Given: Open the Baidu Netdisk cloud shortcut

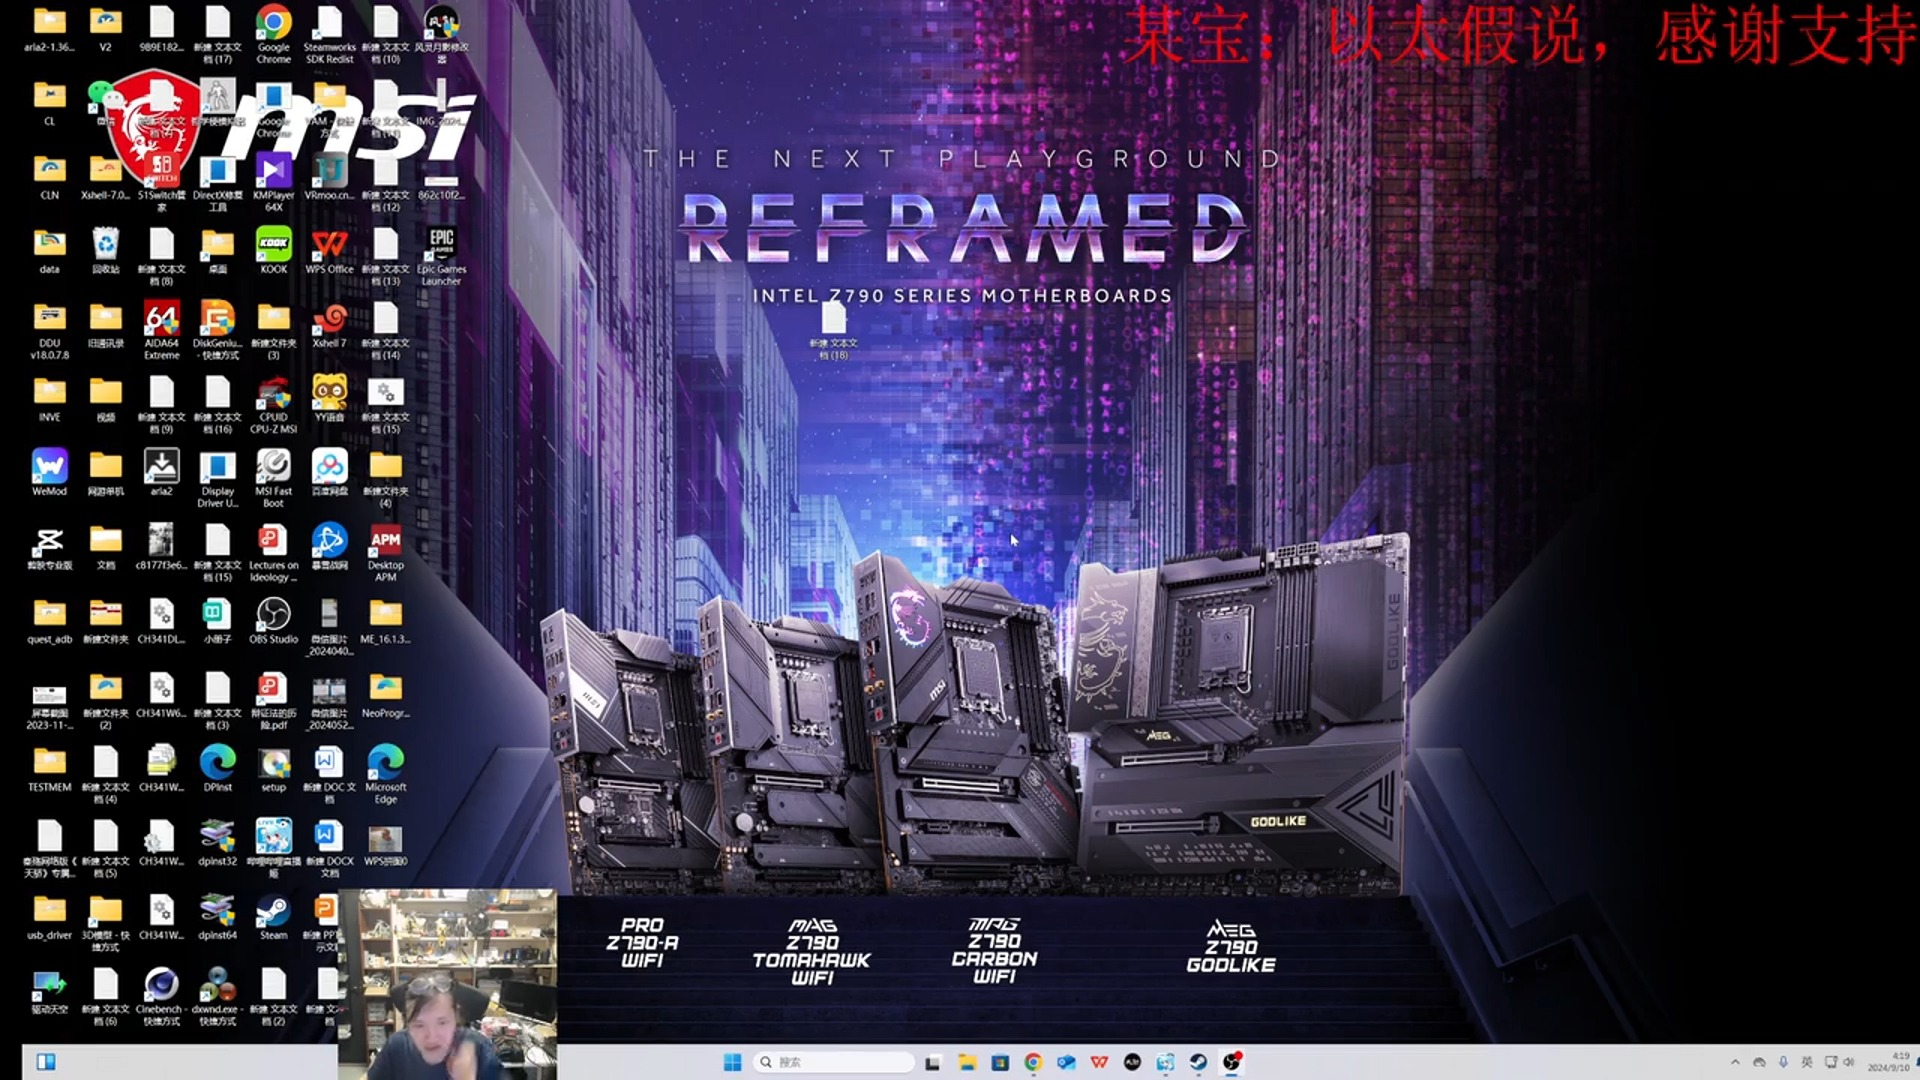Looking at the screenshot, I should click(x=329, y=472).
